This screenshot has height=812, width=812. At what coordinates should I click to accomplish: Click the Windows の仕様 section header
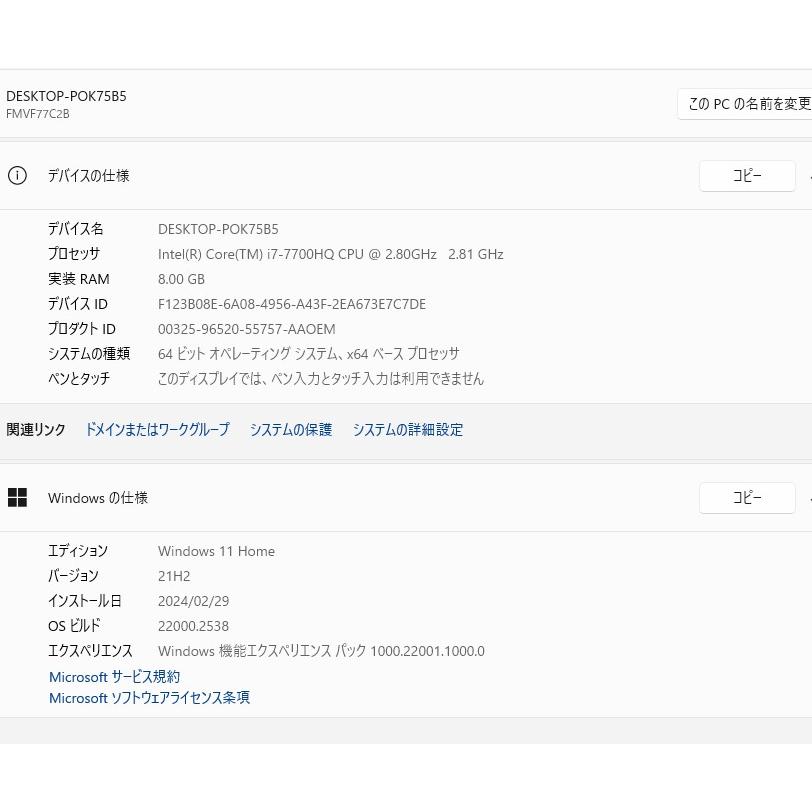[98, 498]
